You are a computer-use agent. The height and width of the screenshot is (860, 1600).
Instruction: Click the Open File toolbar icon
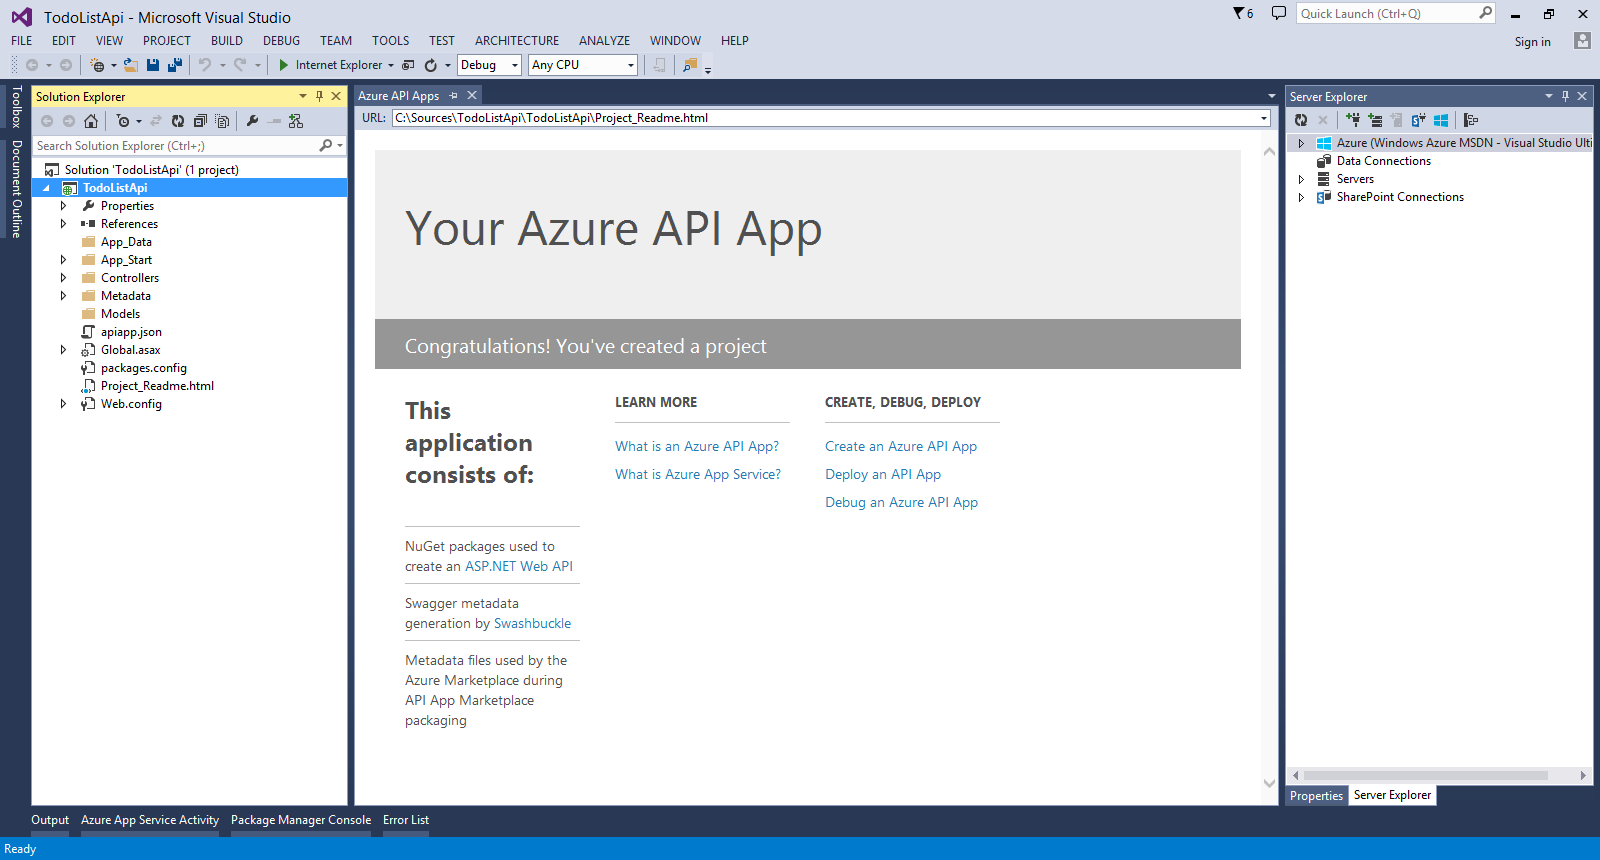point(130,65)
